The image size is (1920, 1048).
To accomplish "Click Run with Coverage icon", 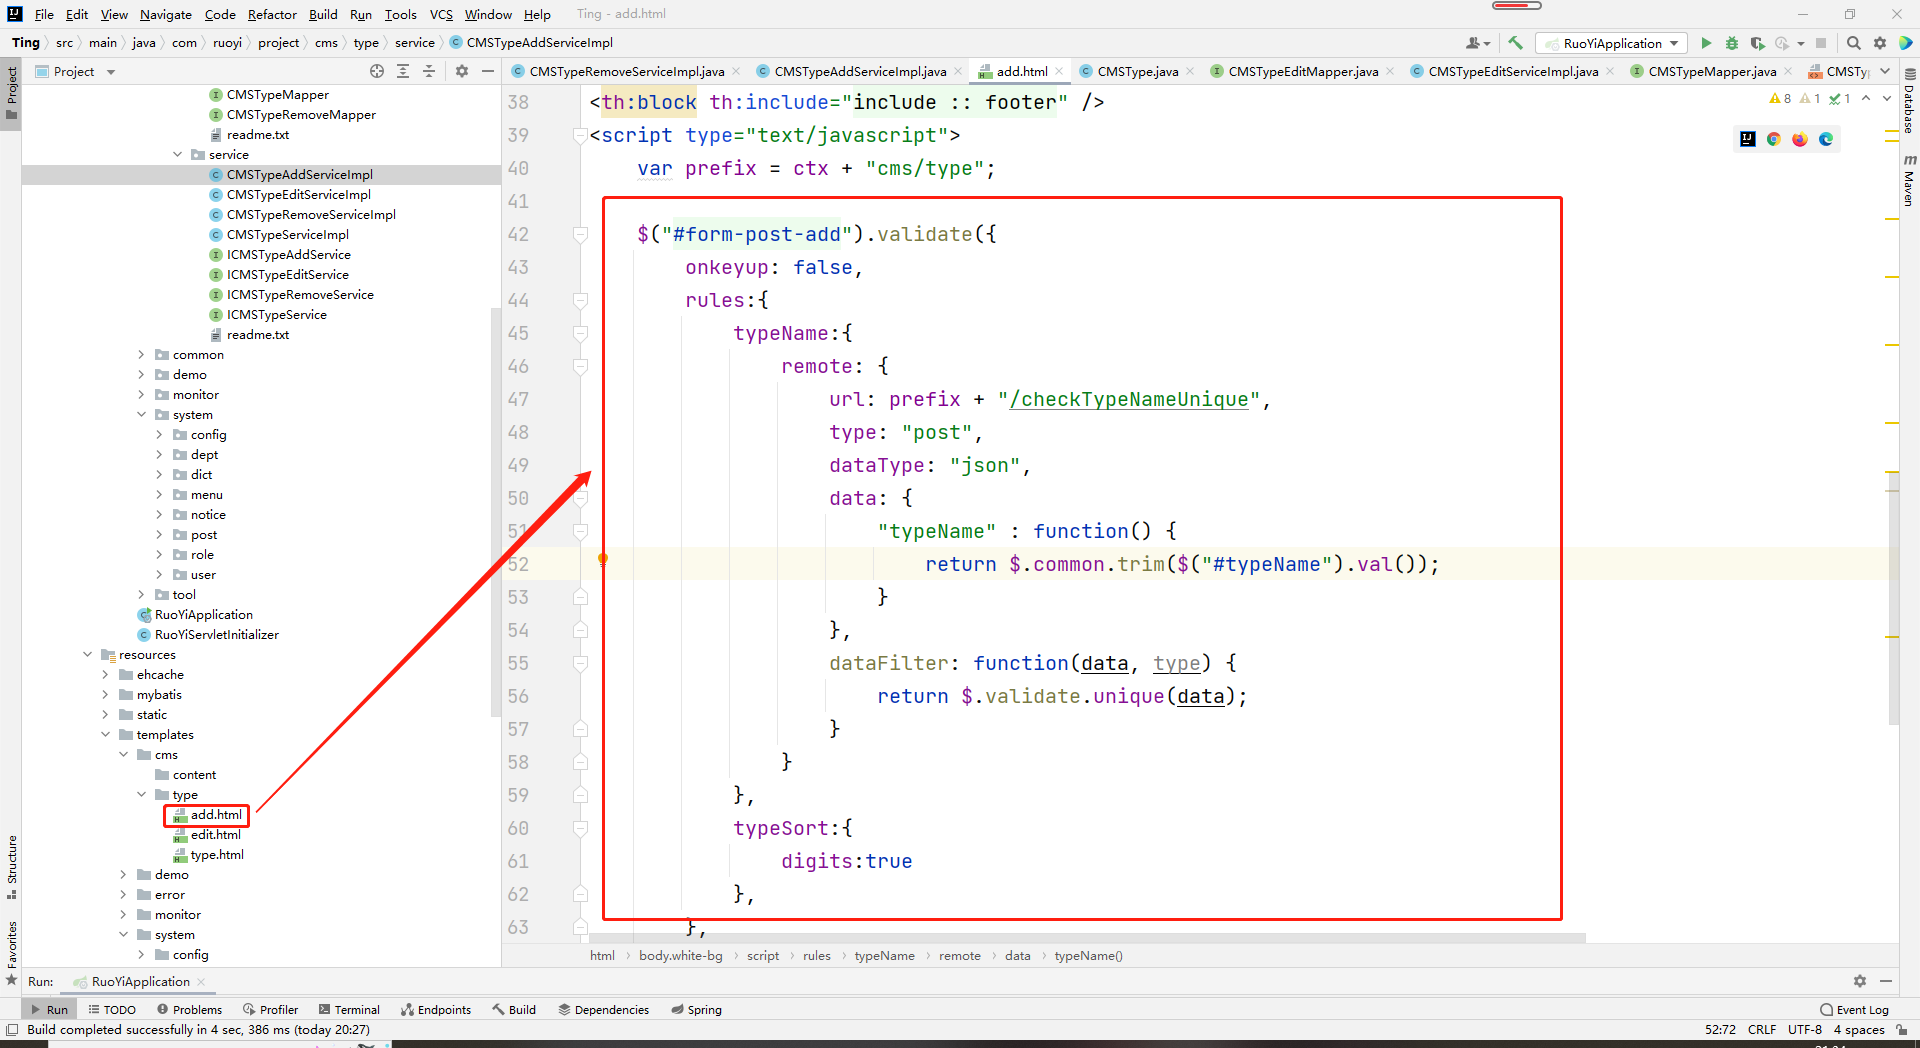I will coord(1757,43).
